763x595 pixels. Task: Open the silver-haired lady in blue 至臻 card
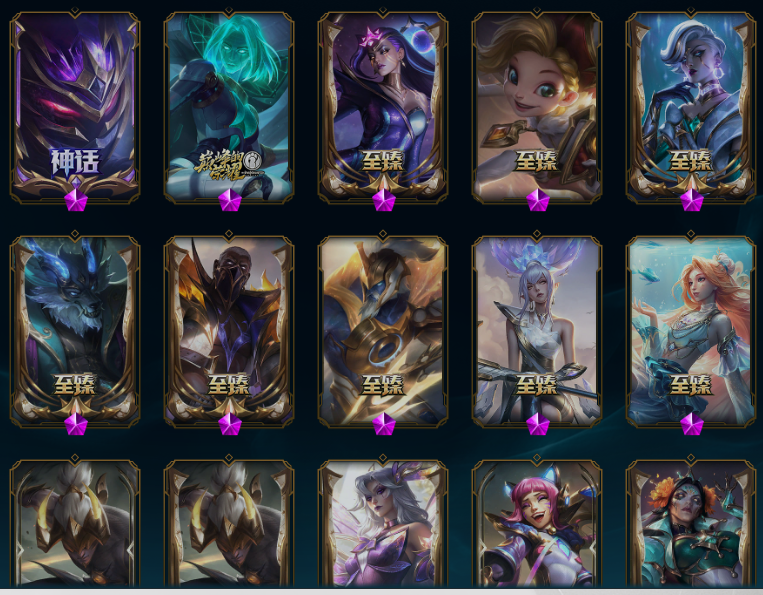(691, 107)
